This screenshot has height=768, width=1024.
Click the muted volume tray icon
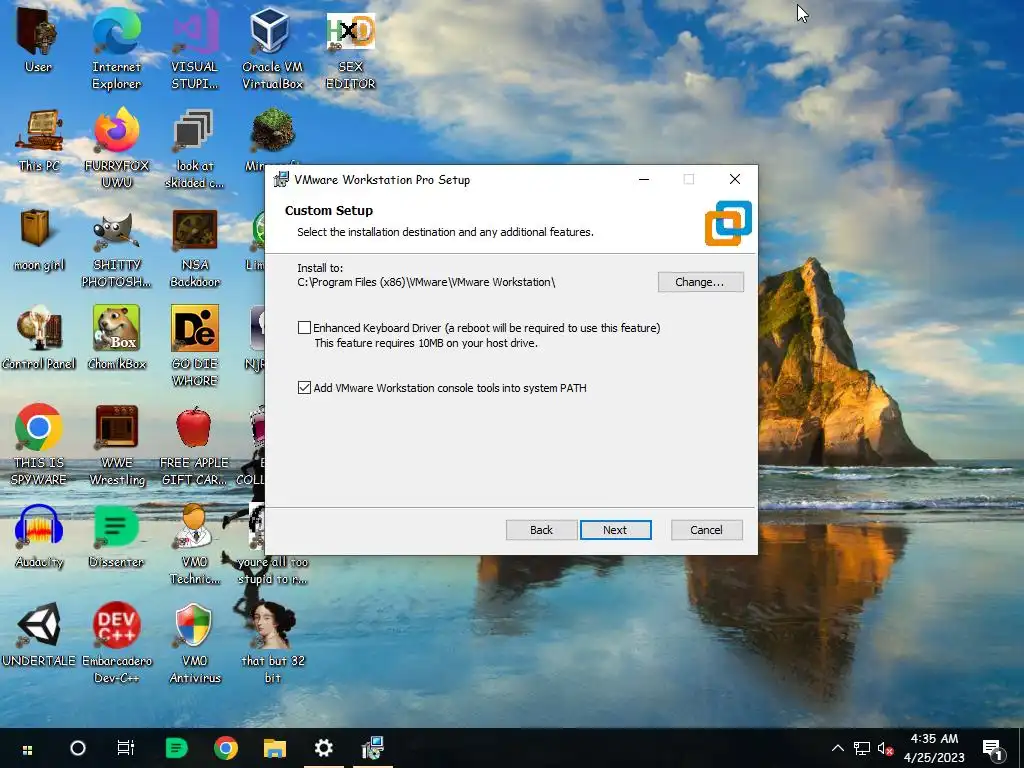tap(885, 748)
